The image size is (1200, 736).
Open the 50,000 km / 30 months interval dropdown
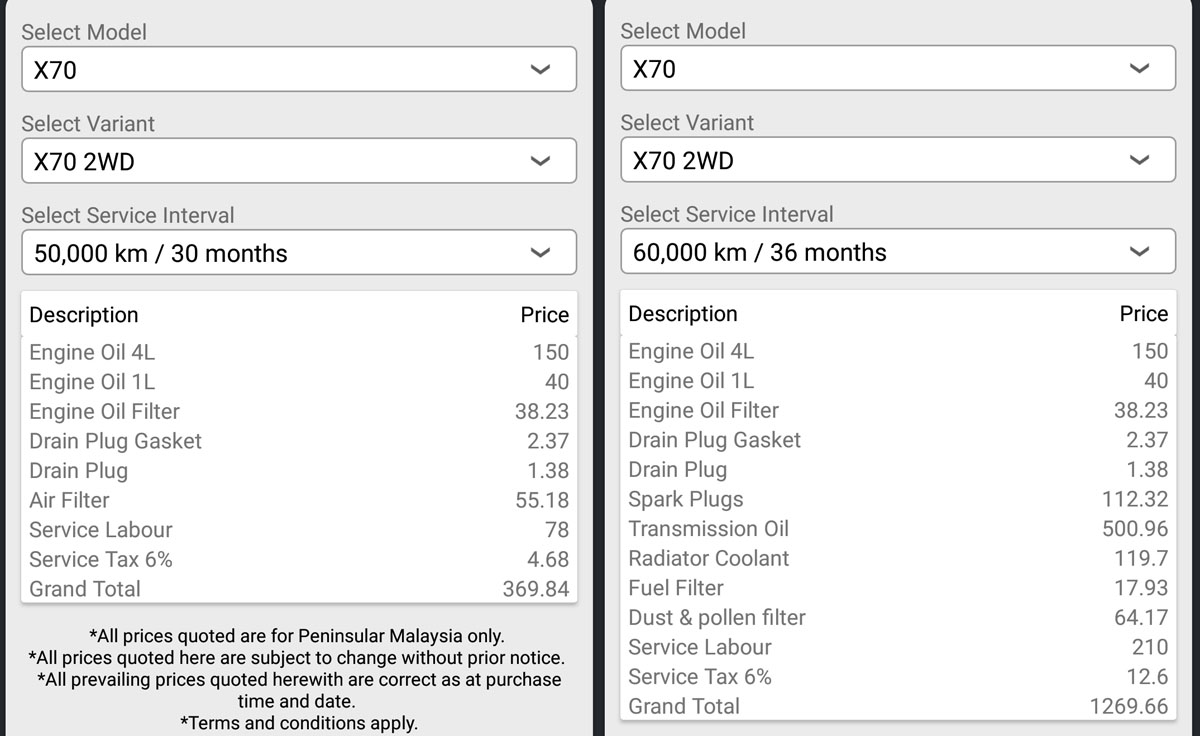[298, 253]
